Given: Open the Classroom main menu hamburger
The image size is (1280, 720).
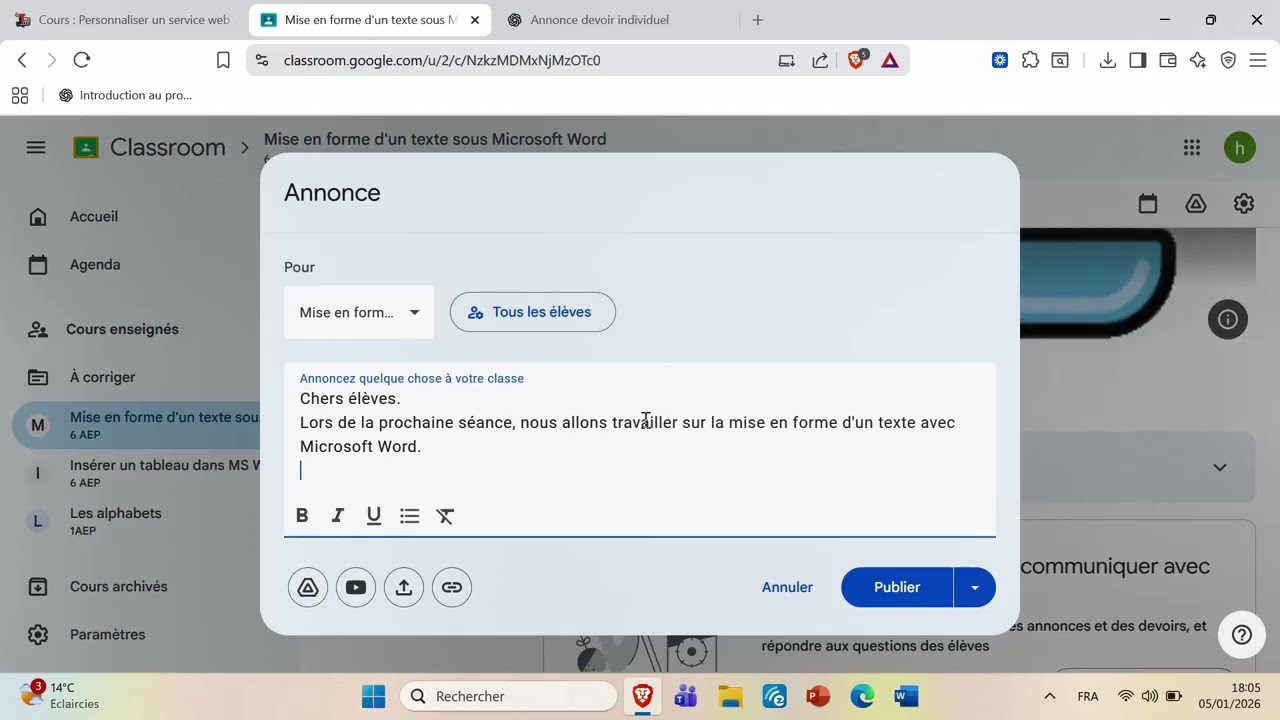Looking at the screenshot, I should pos(36,148).
